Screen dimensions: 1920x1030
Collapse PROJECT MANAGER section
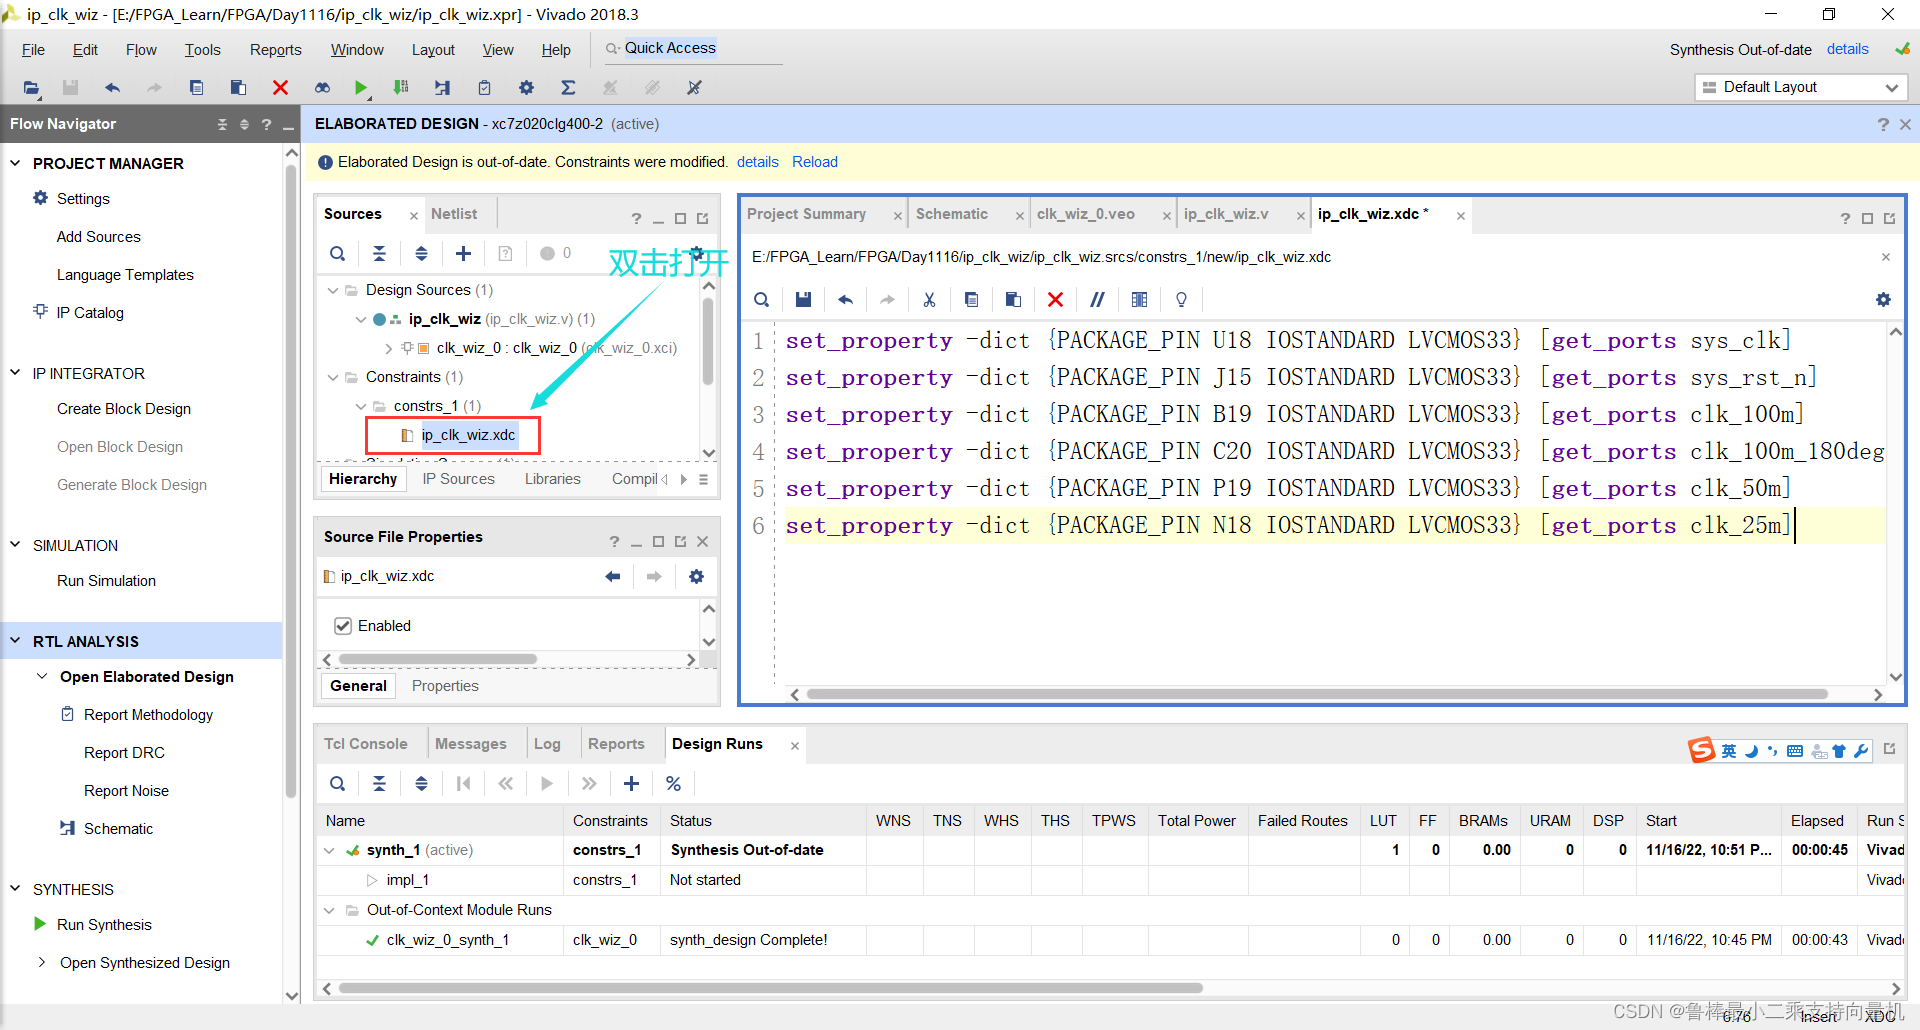pyautogui.click(x=15, y=163)
